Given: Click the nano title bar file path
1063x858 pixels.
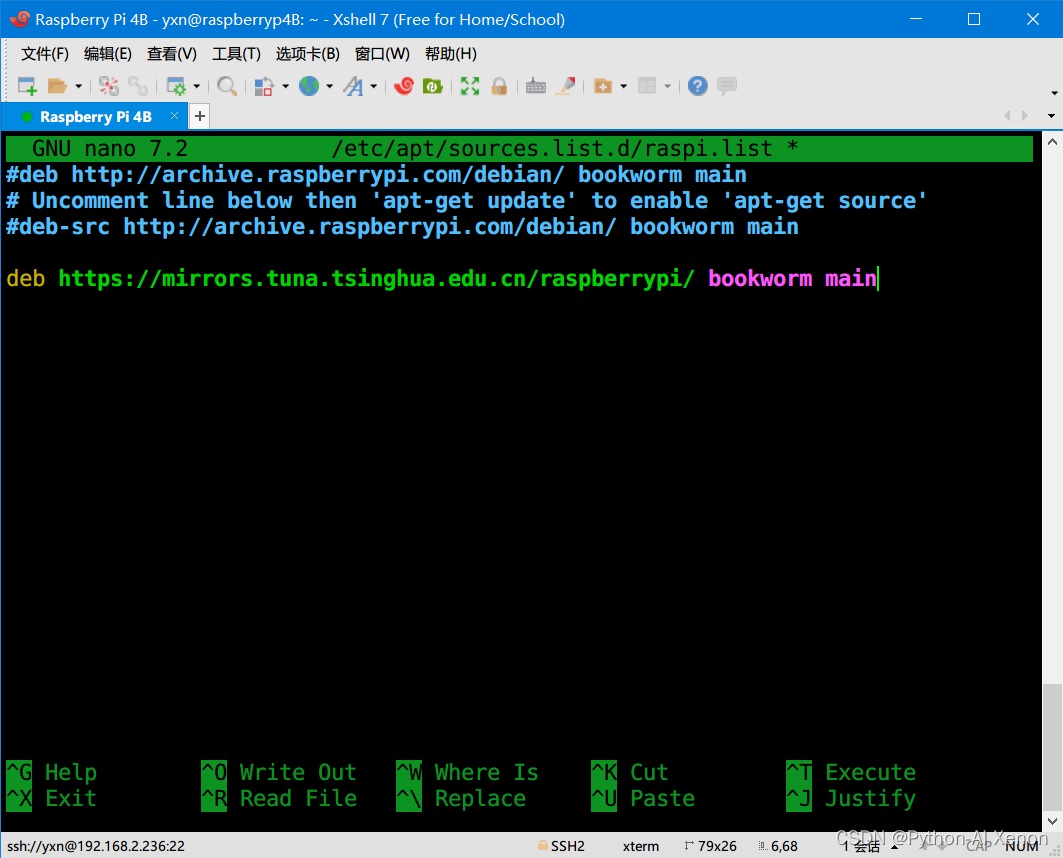Looking at the screenshot, I should point(551,148).
